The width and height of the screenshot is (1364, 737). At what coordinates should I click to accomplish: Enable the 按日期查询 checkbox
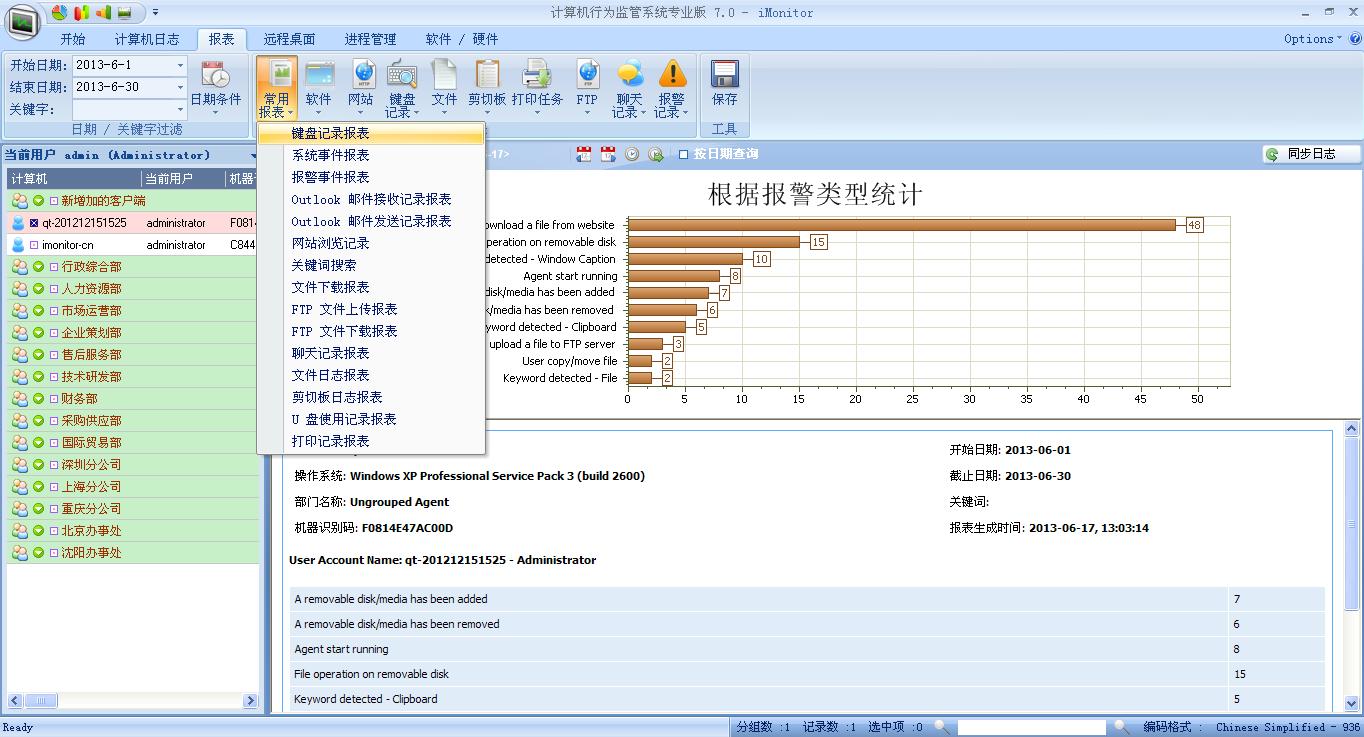(x=684, y=154)
